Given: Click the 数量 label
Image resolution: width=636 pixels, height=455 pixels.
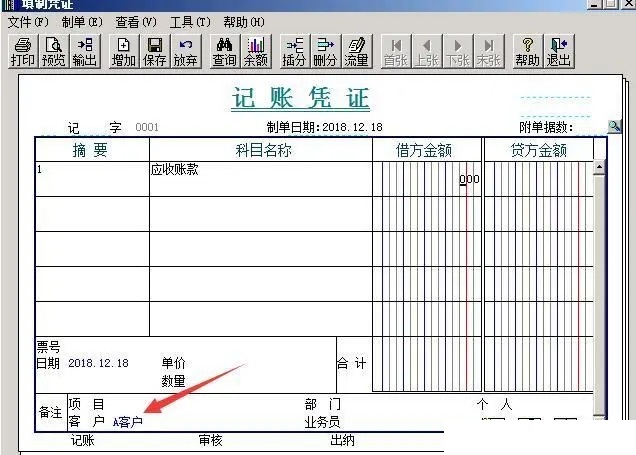Looking at the screenshot, I should pyautogui.click(x=174, y=381).
